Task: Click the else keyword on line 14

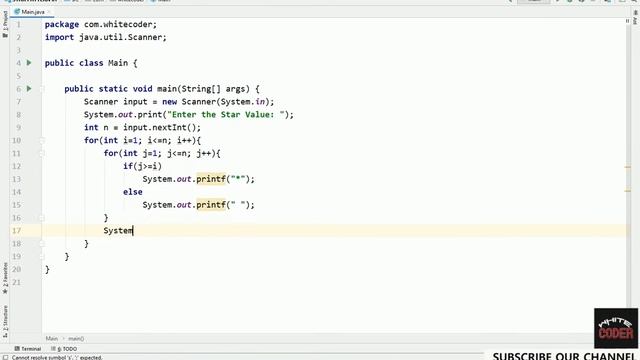Action: 133,192
